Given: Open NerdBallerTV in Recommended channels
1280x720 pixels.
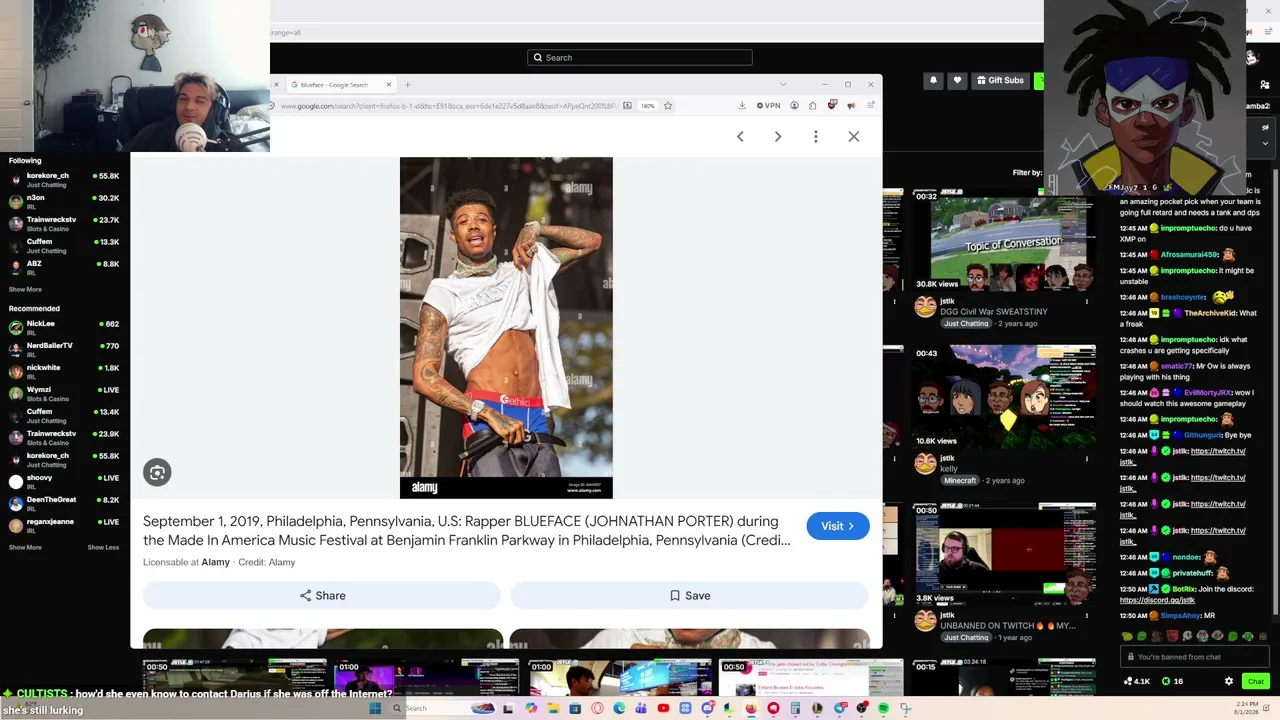Looking at the screenshot, I should [65, 350].
